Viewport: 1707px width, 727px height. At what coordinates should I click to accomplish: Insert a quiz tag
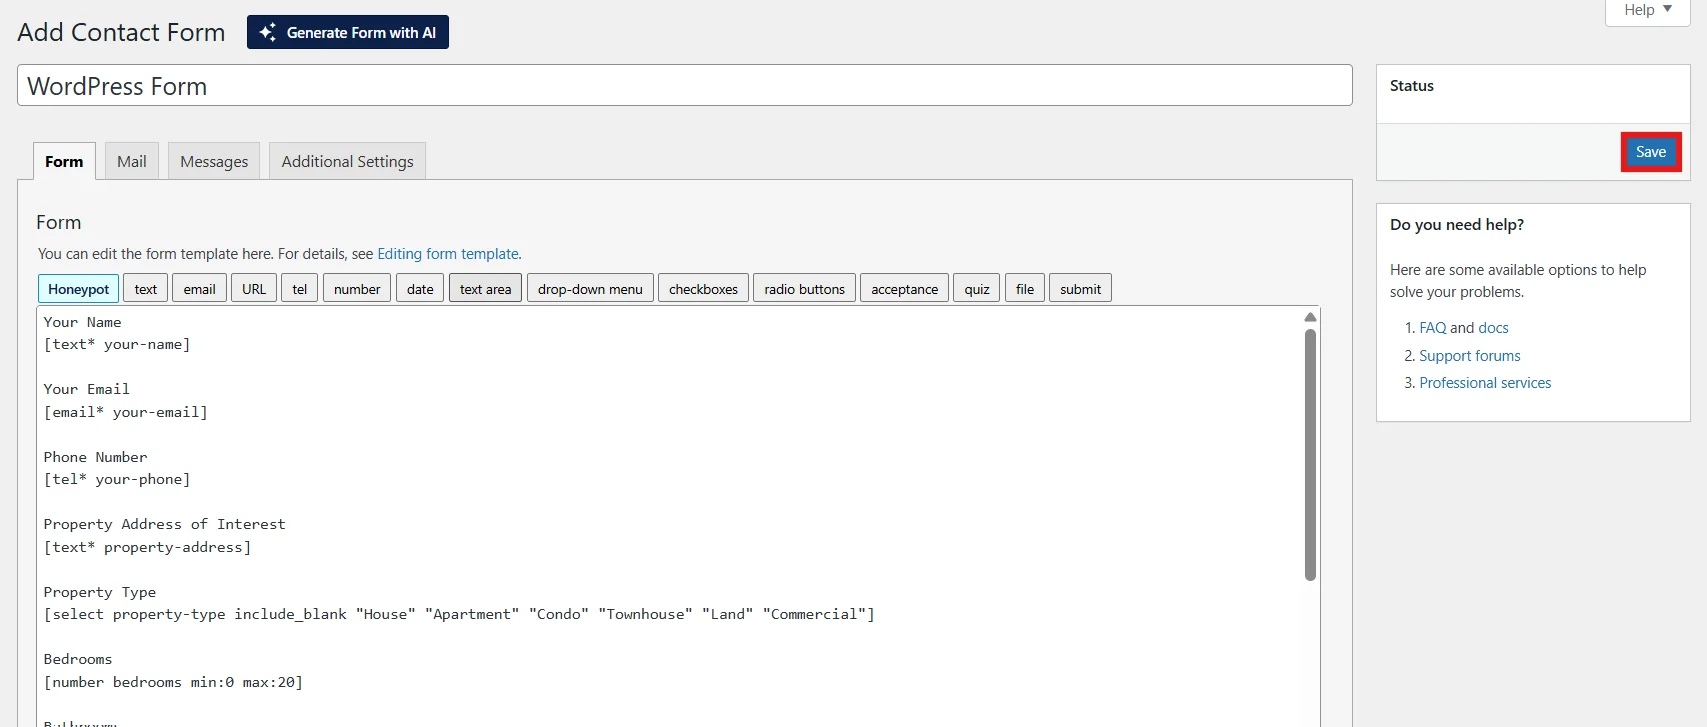tap(977, 289)
